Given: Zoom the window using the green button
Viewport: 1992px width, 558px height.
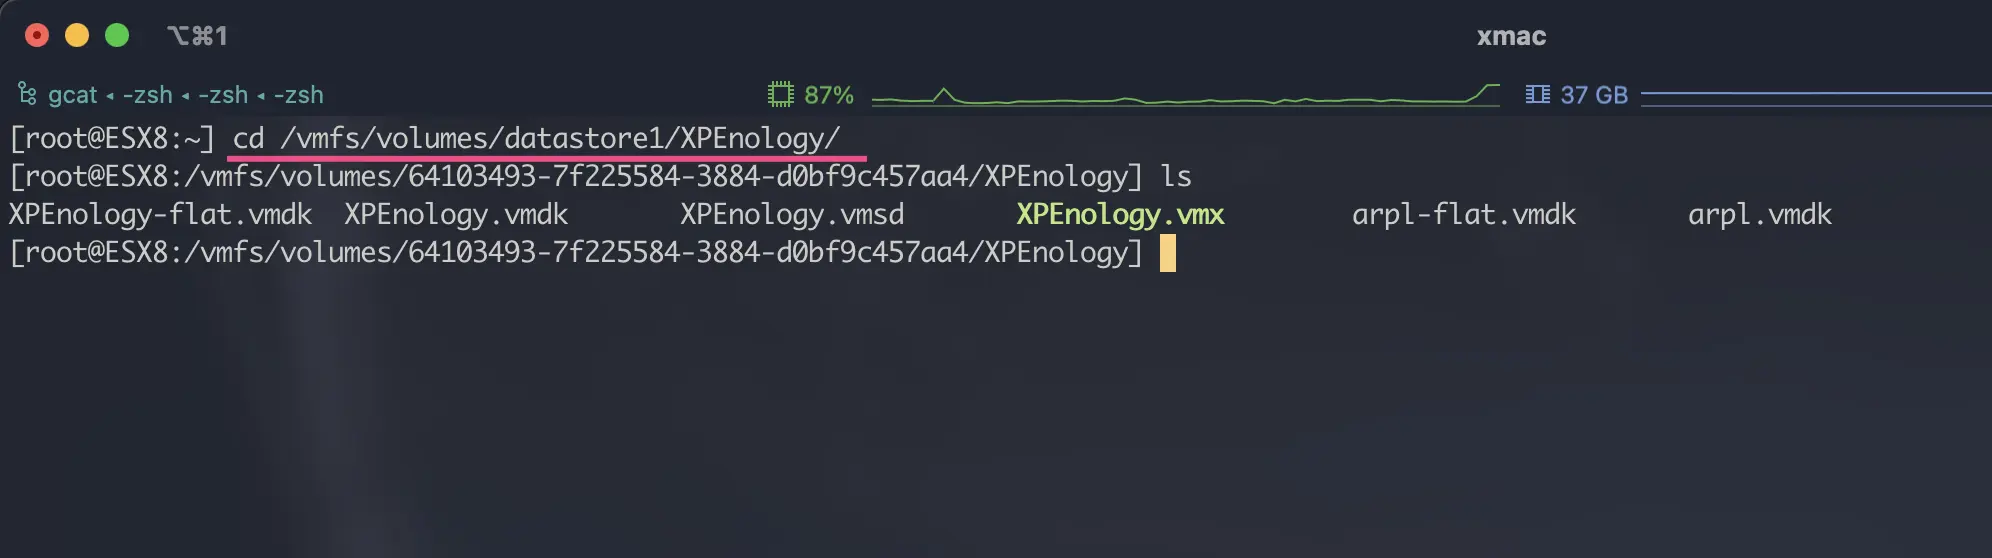Looking at the screenshot, I should pos(117,36).
